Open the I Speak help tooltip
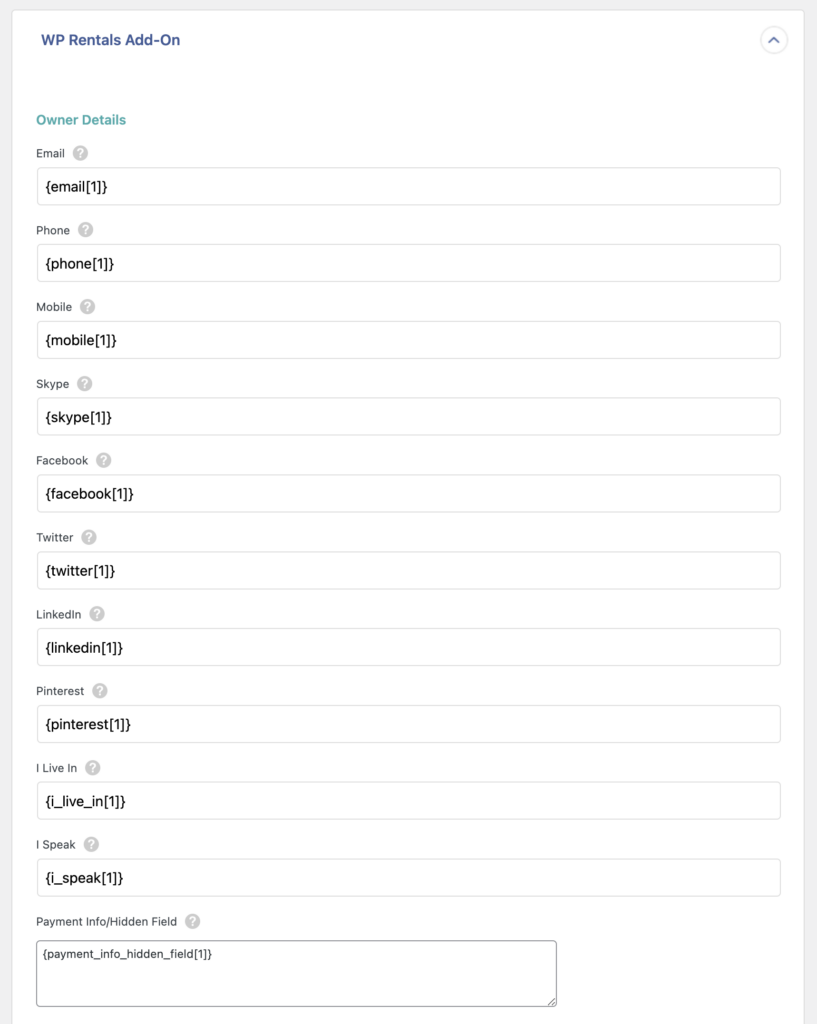The height and width of the screenshot is (1024, 817). pos(90,844)
